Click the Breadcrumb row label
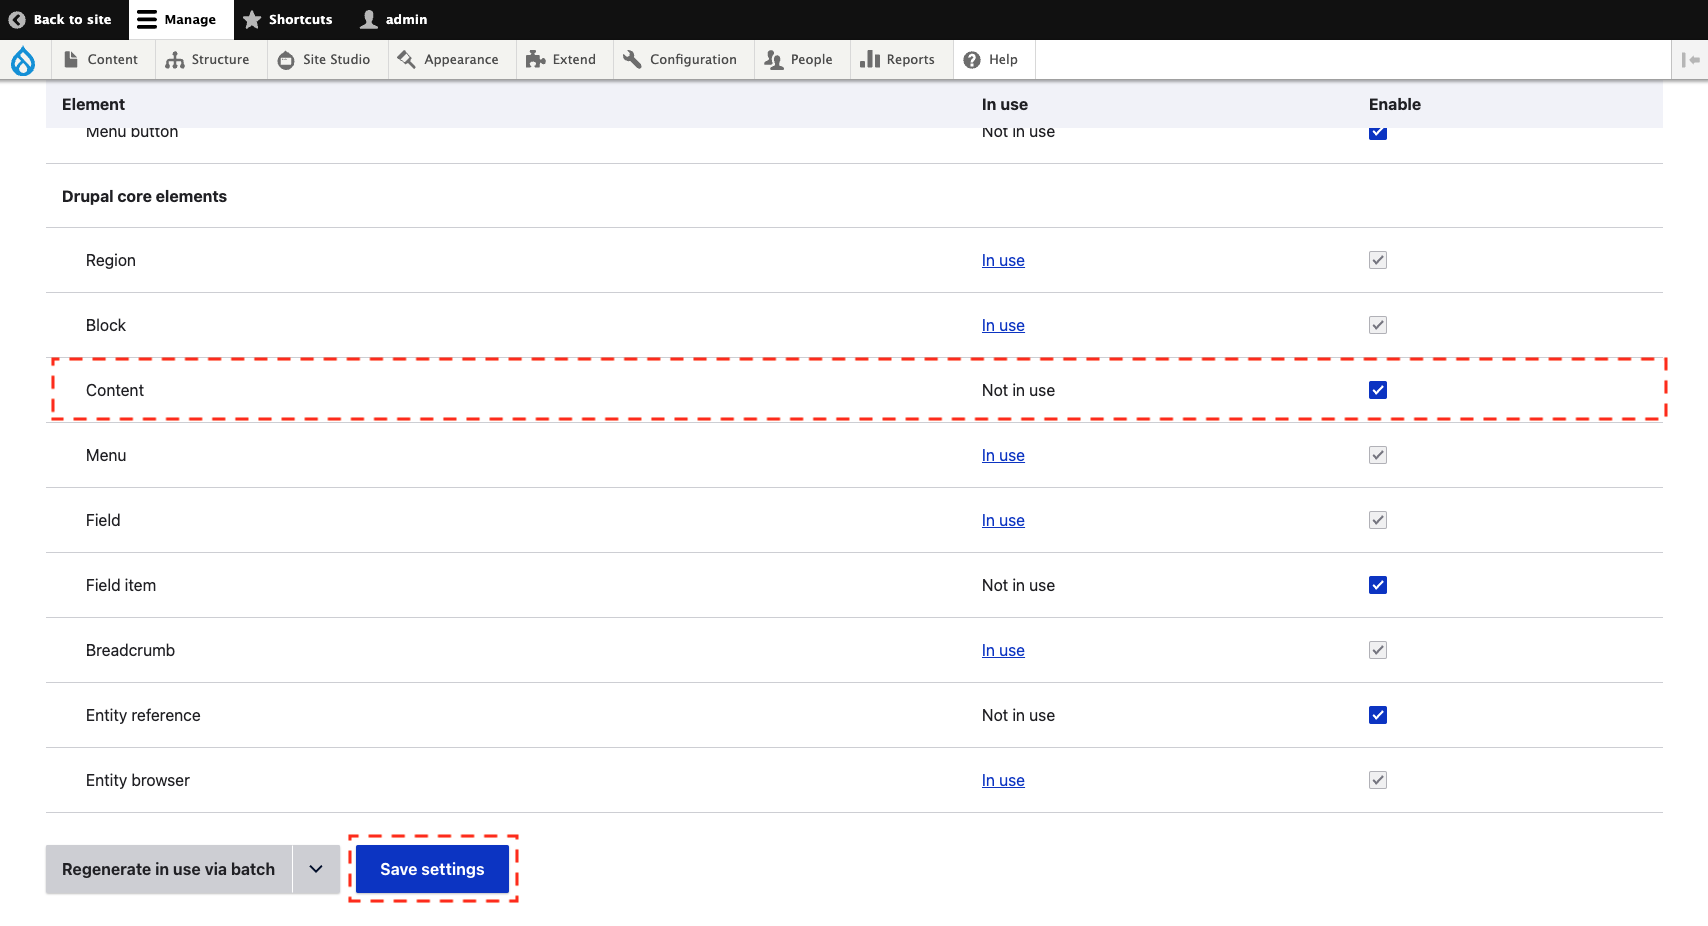 coord(130,650)
